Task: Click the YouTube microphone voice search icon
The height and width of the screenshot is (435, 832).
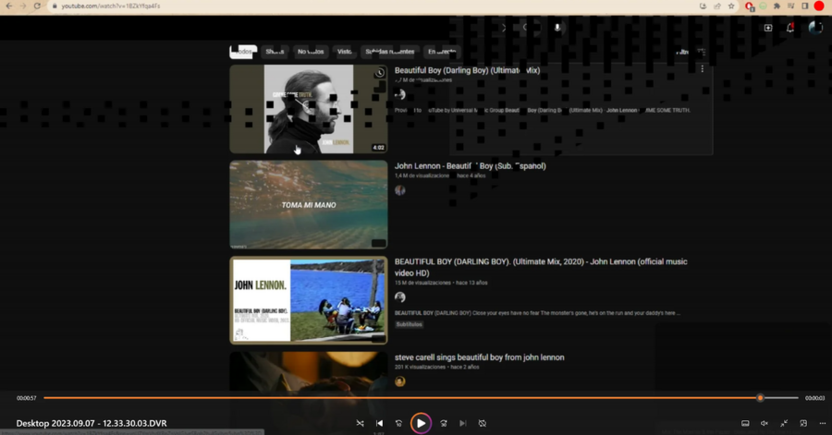Action: tap(557, 28)
